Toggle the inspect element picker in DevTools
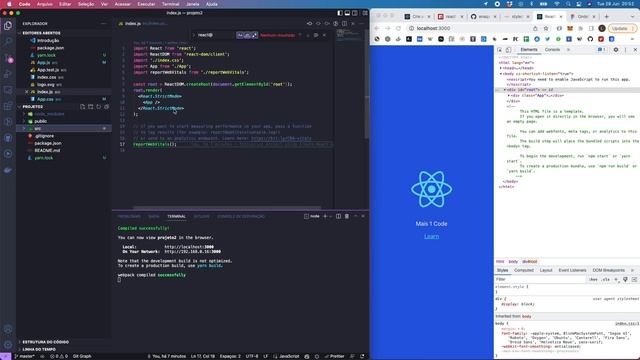Viewport: 640px width, 360px height. [x=500, y=50]
